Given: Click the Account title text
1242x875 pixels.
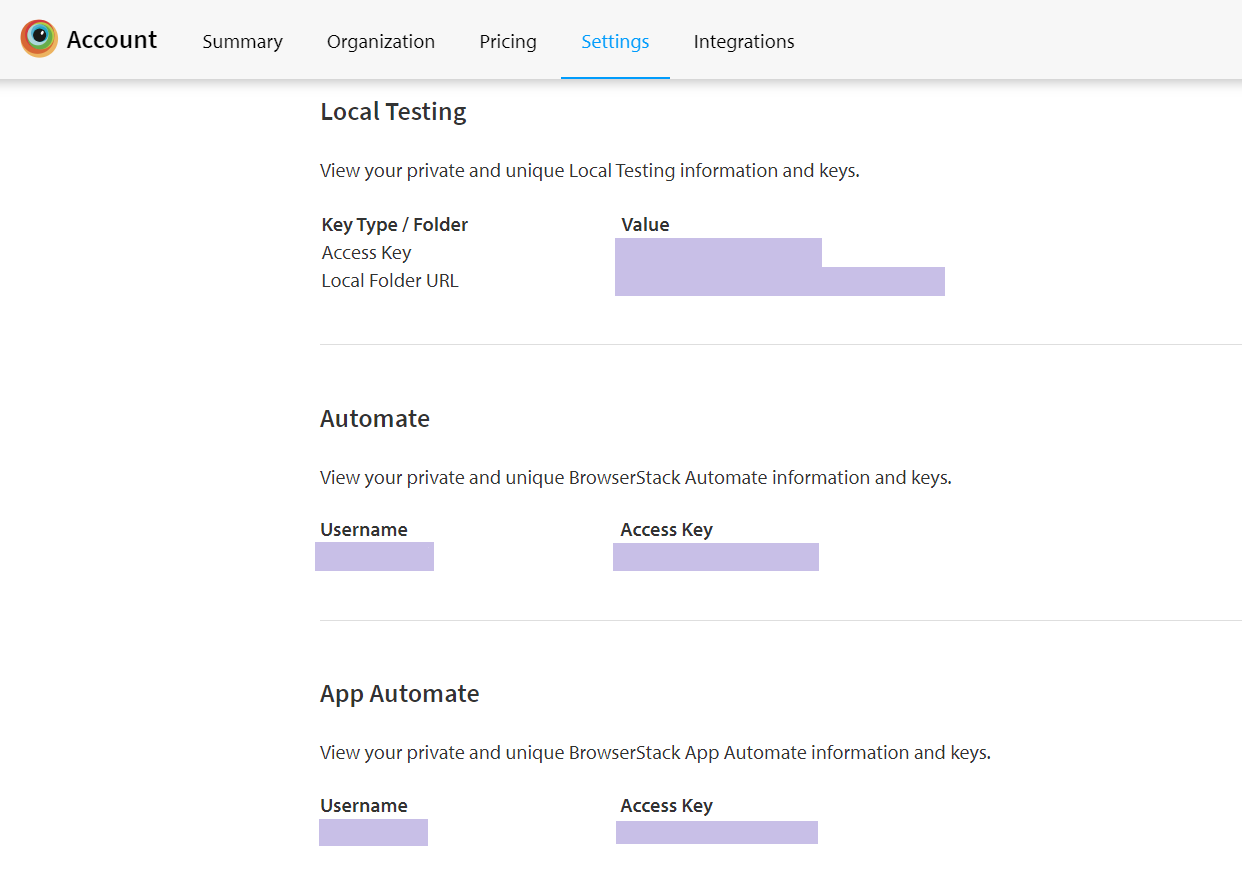Looking at the screenshot, I should coord(112,40).
